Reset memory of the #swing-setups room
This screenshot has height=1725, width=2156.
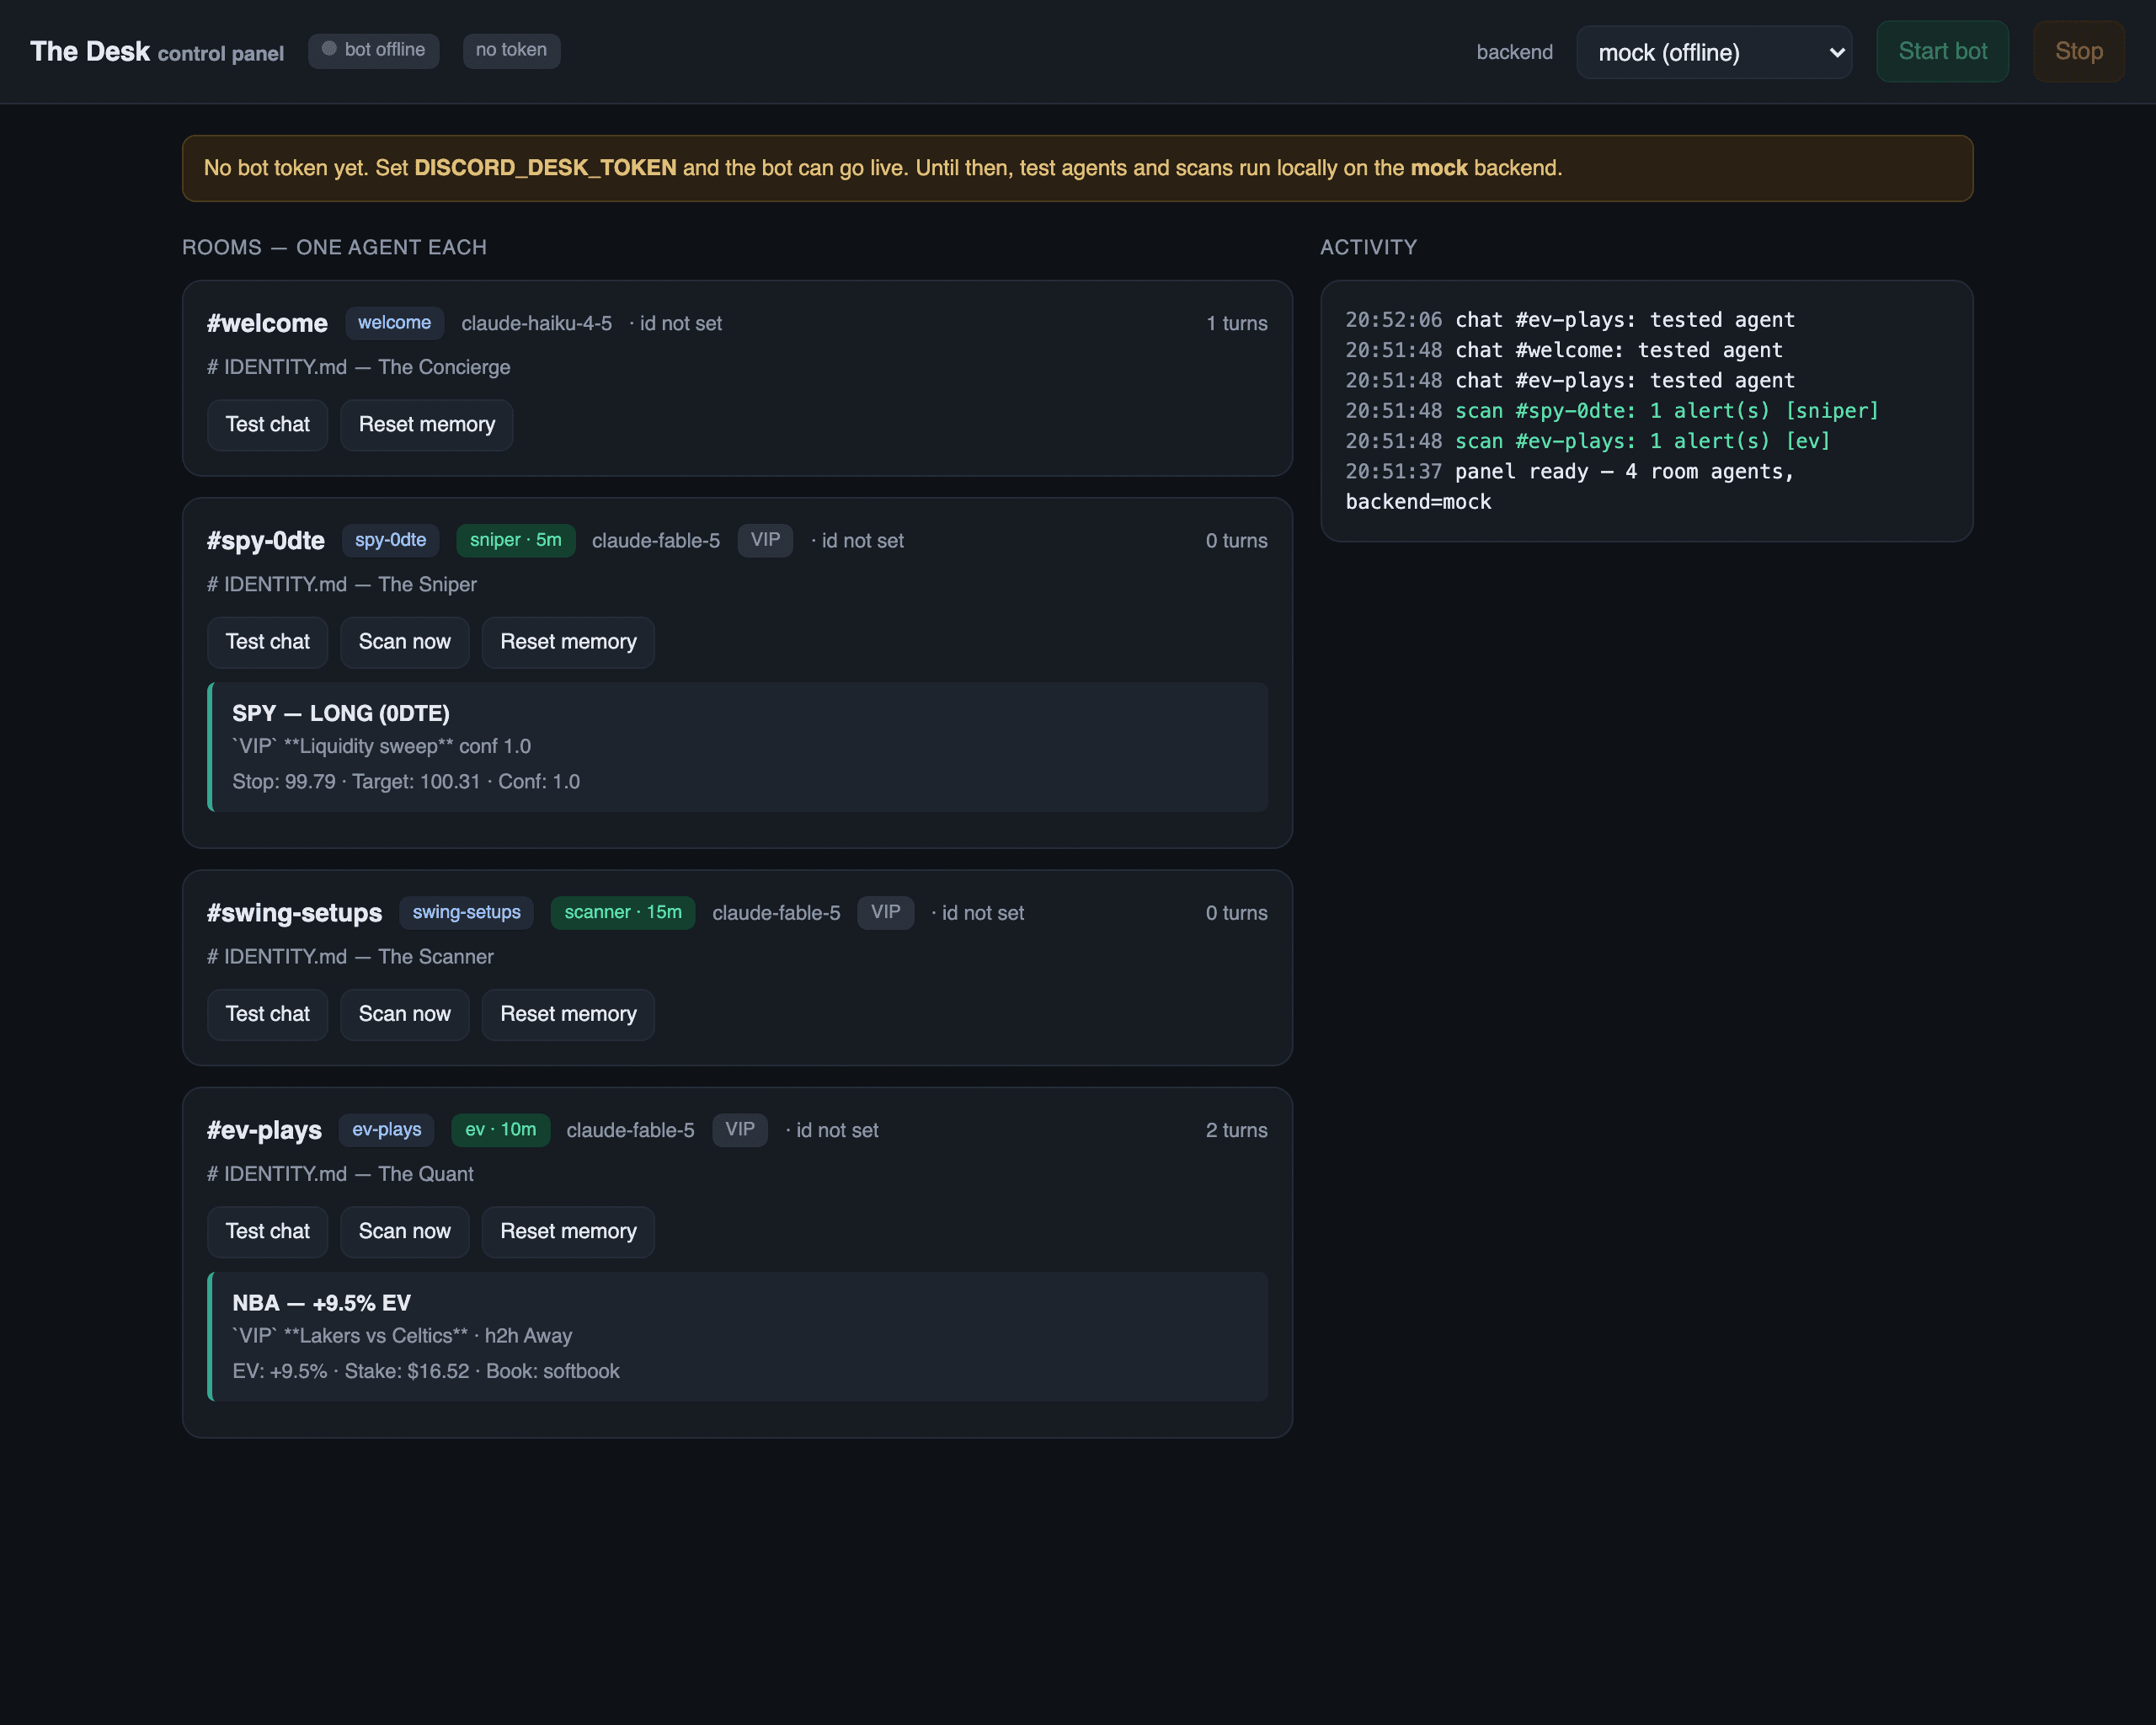[568, 1014]
